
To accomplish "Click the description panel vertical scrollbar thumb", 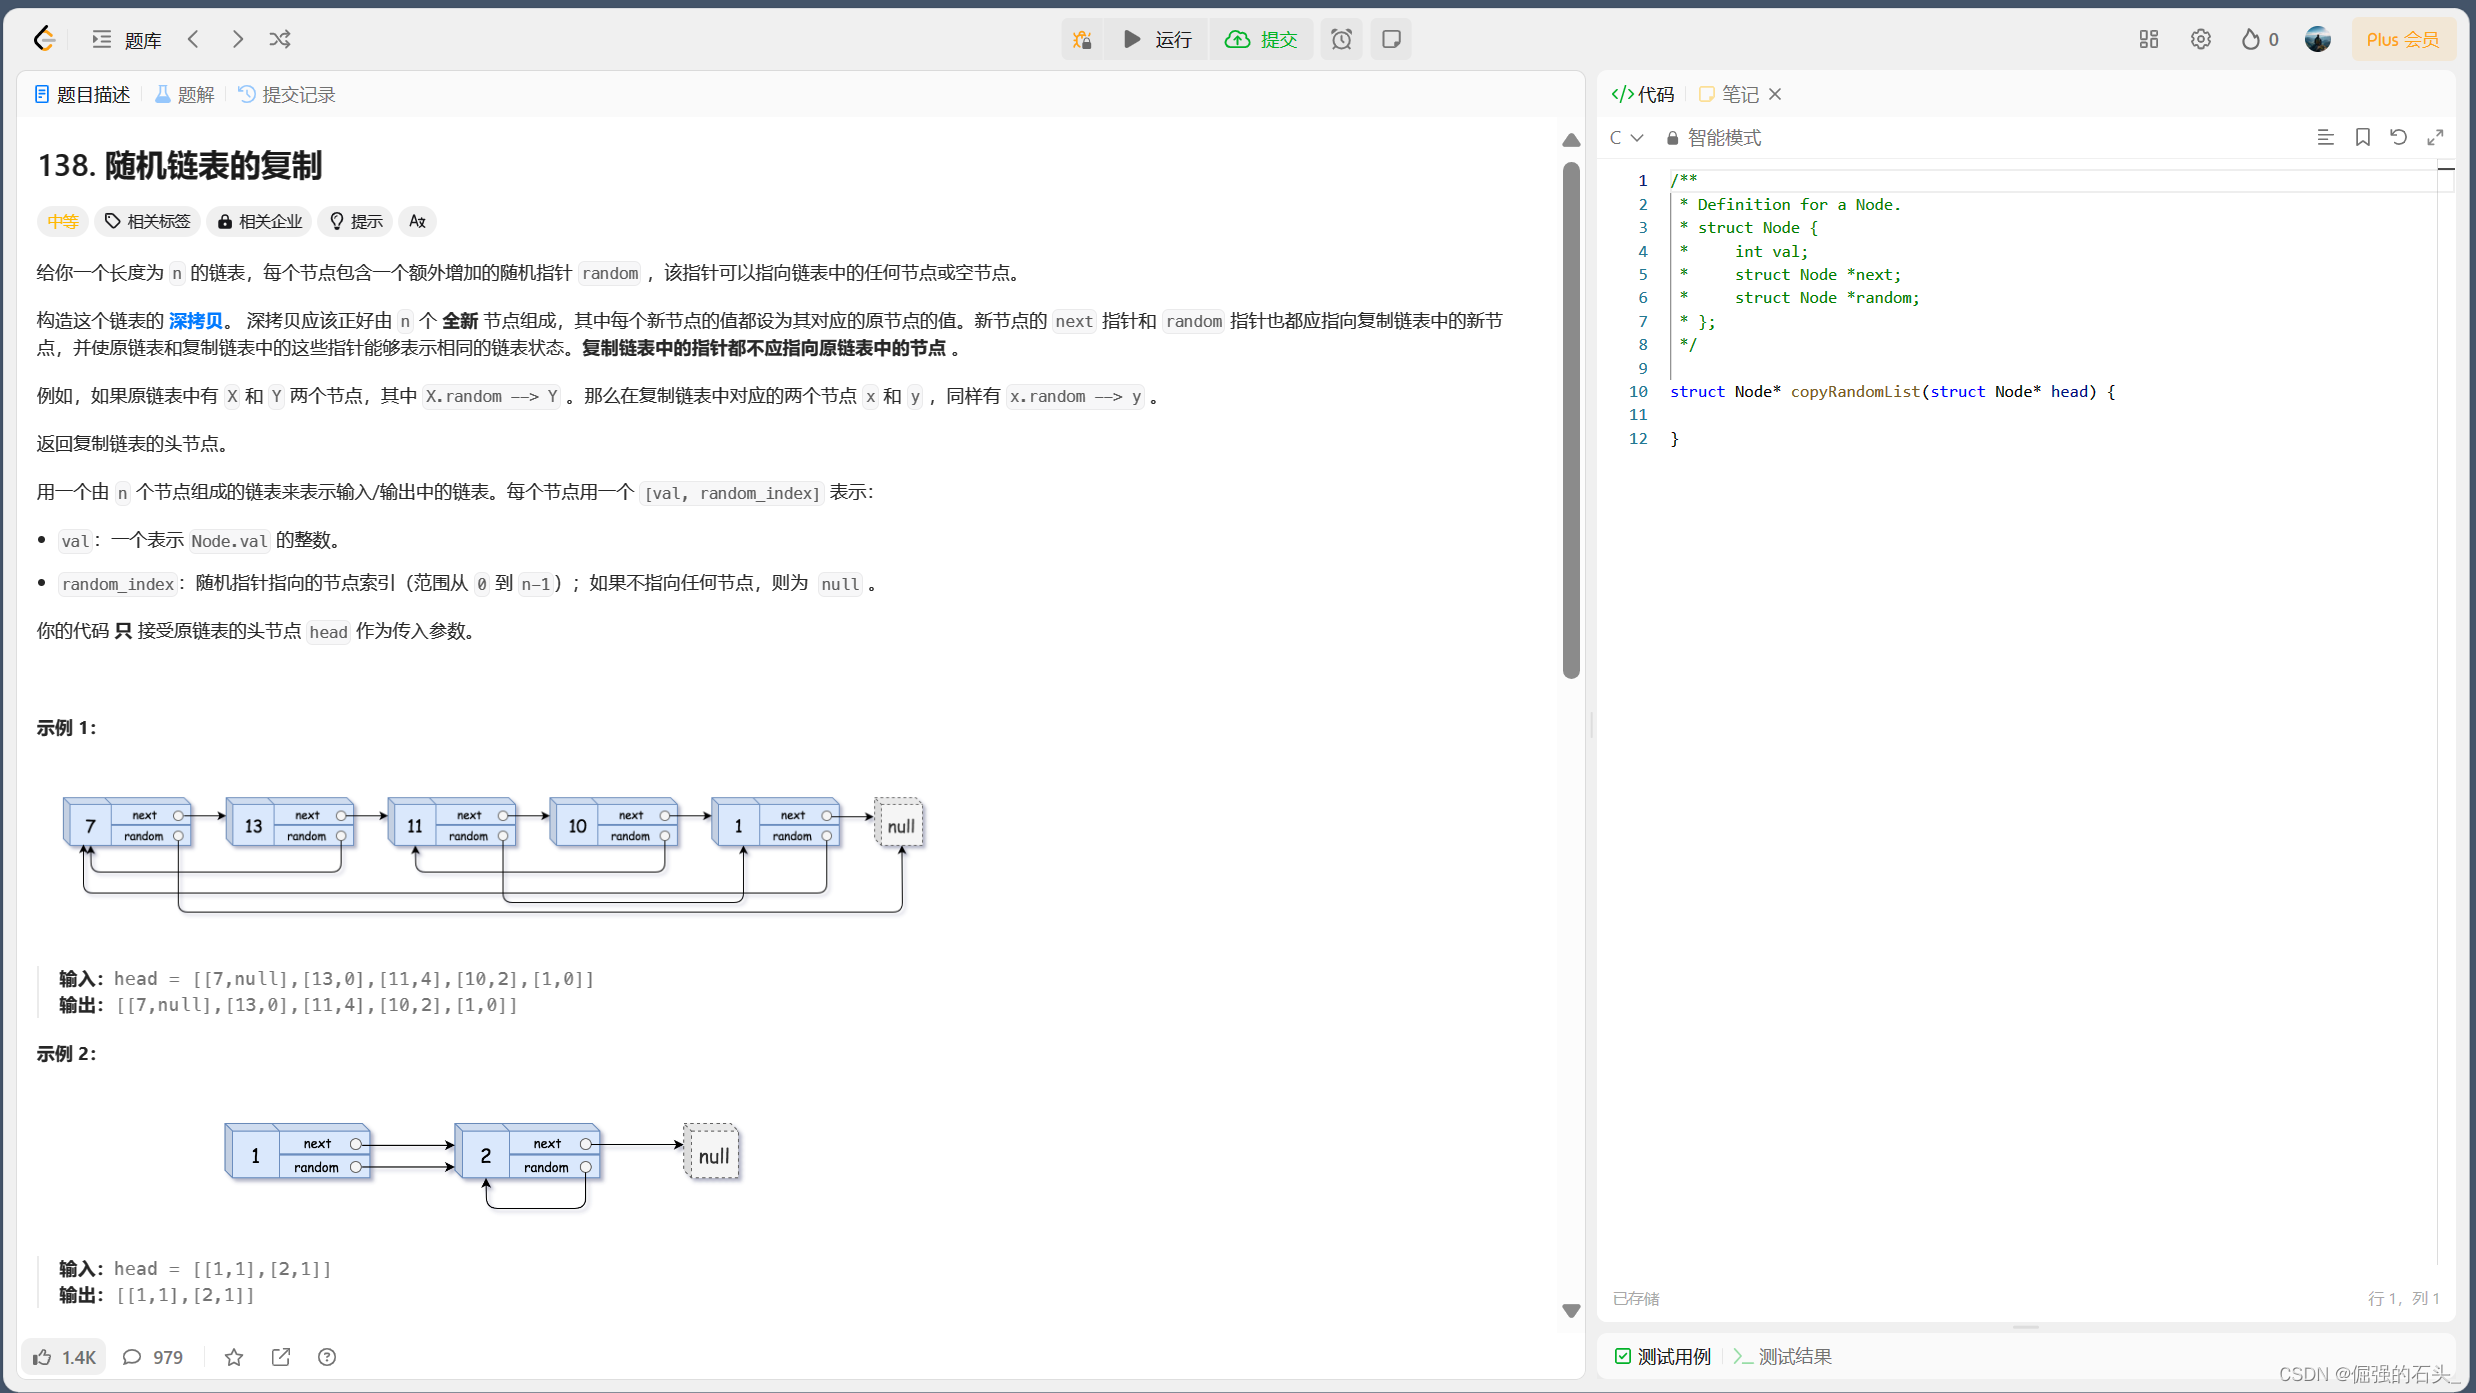I will click(x=1571, y=420).
